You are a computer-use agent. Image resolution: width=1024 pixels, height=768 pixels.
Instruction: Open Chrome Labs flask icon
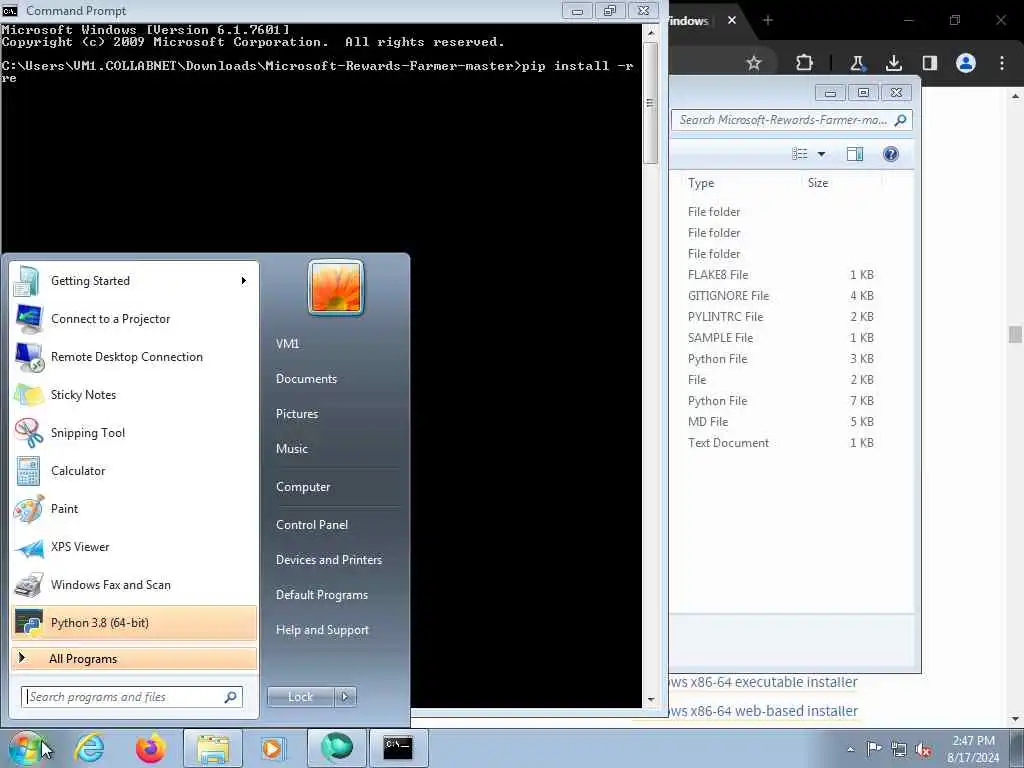click(857, 63)
